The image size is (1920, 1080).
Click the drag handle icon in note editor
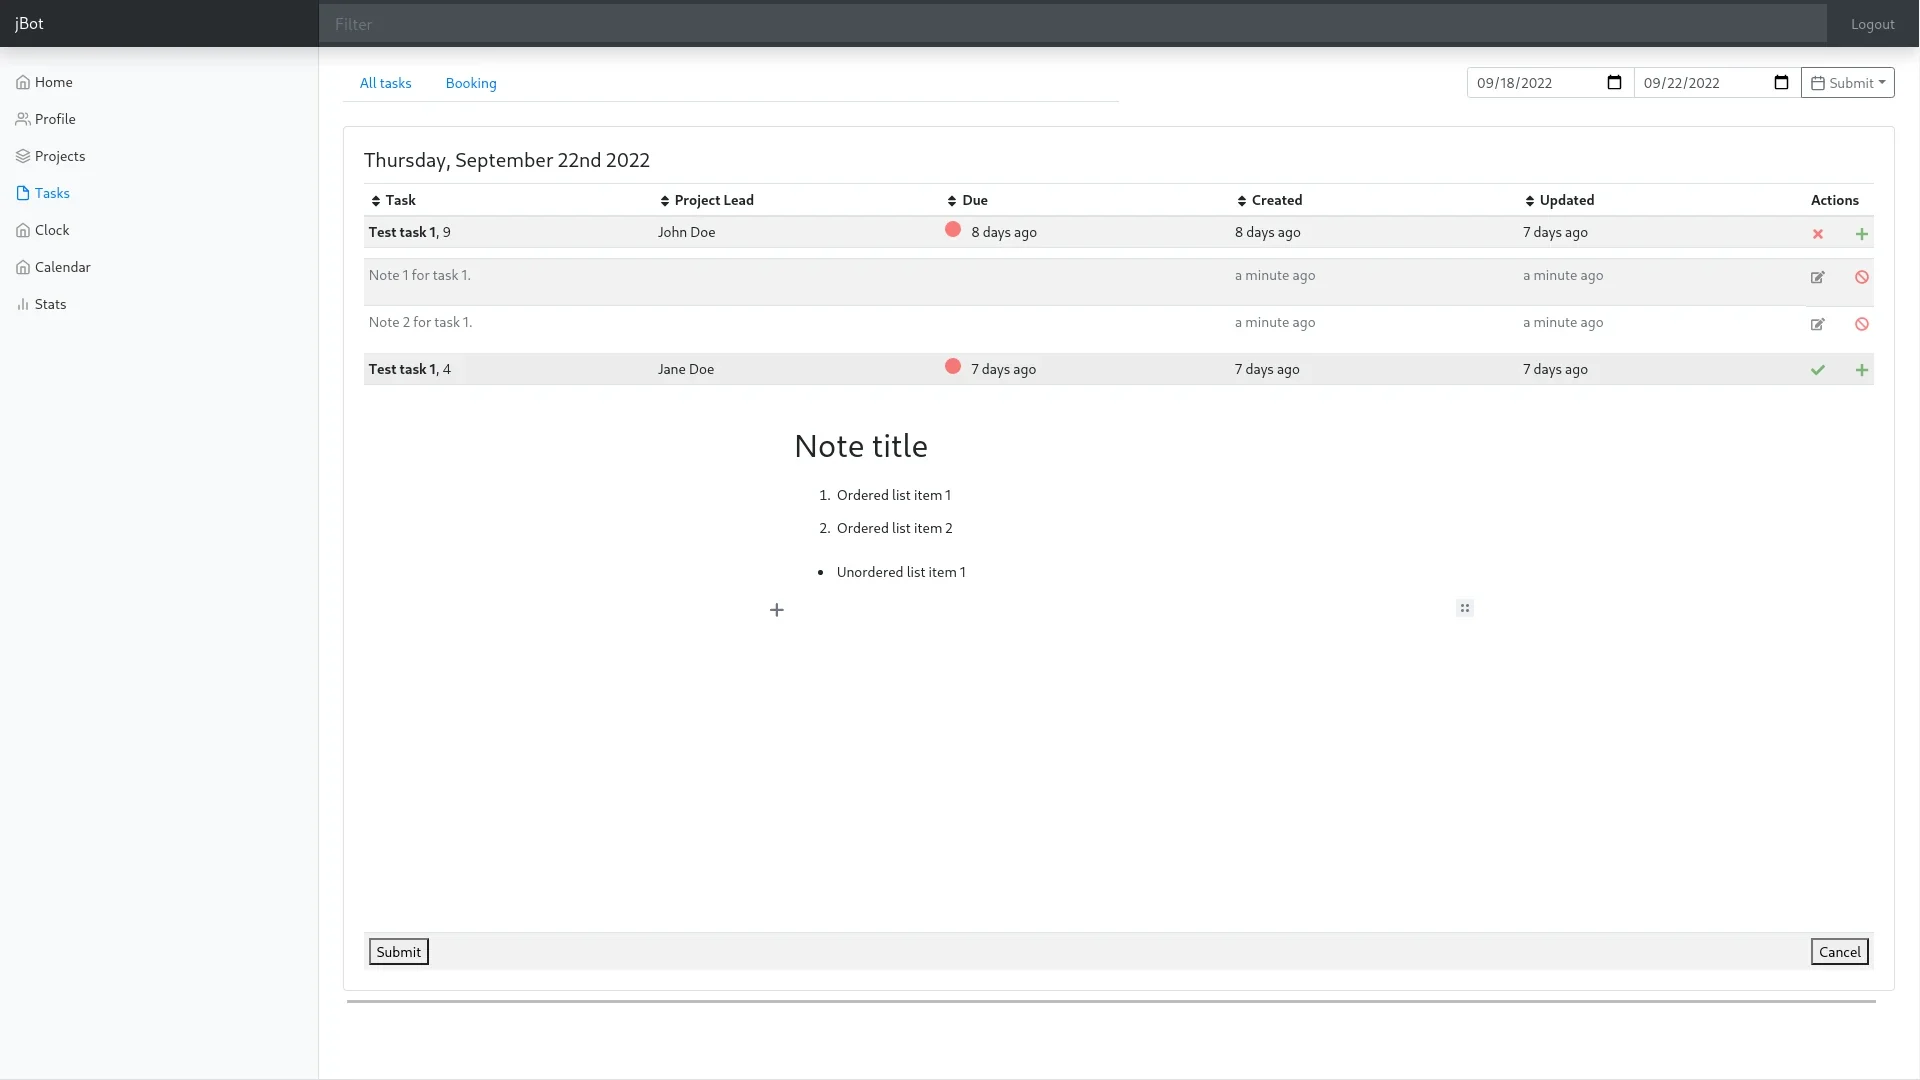pyautogui.click(x=1465, y=608)
